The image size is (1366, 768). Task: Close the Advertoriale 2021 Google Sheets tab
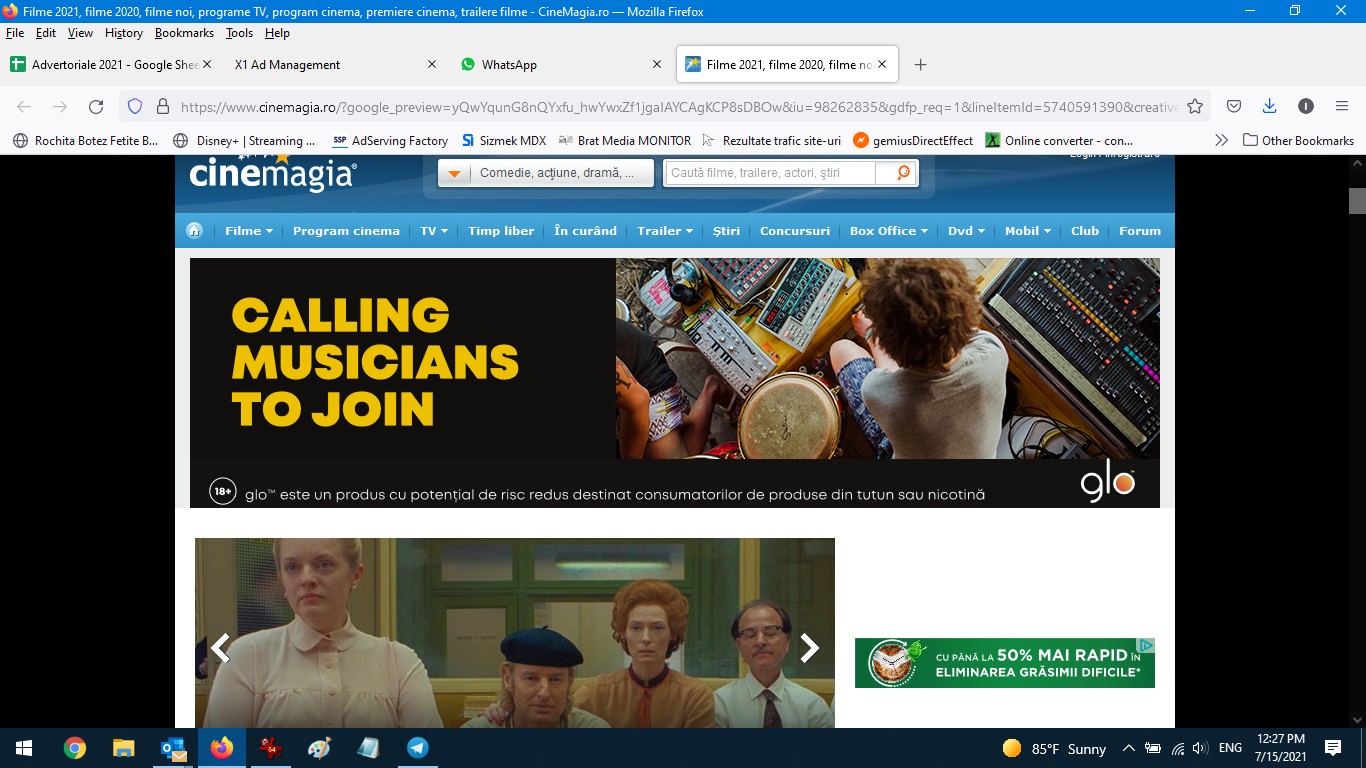[206, 64]
